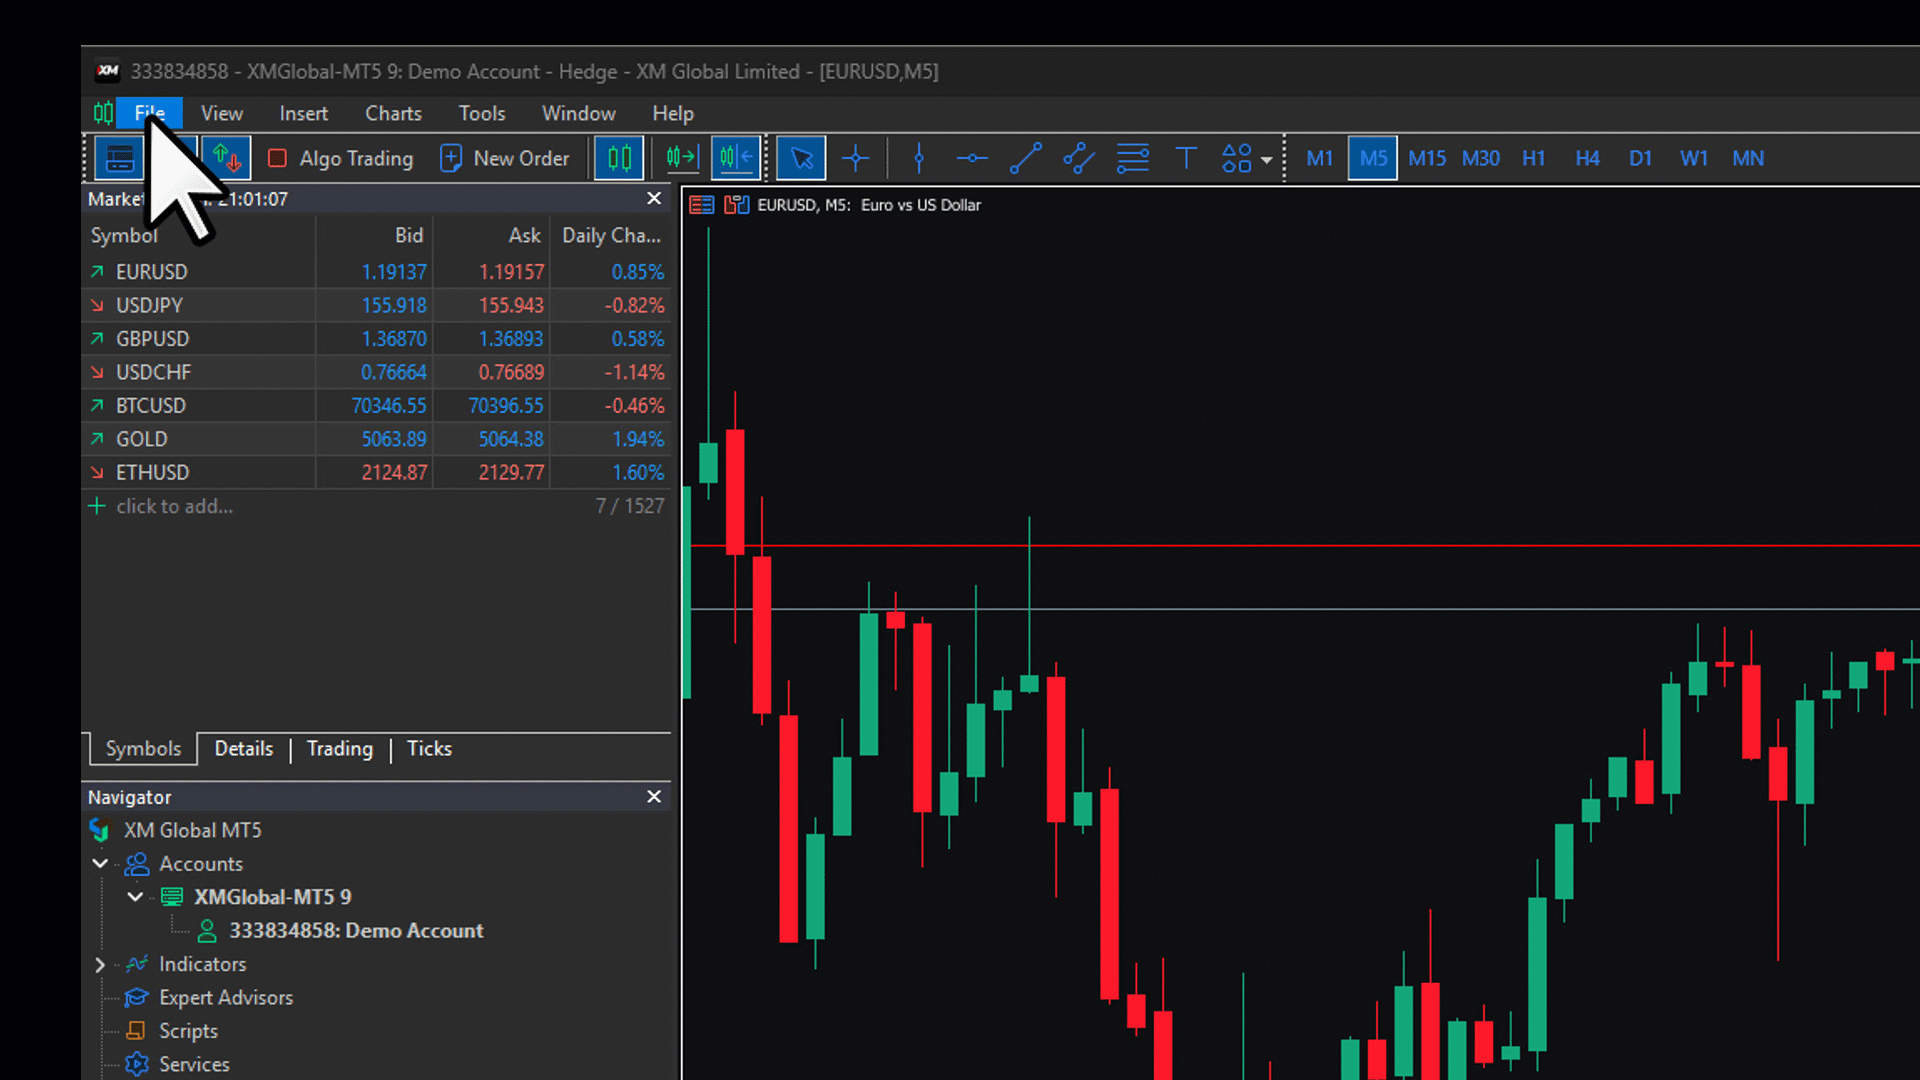The image size is (1920, 1080).
Task: Open the File menu
Action: pos(150,113)
